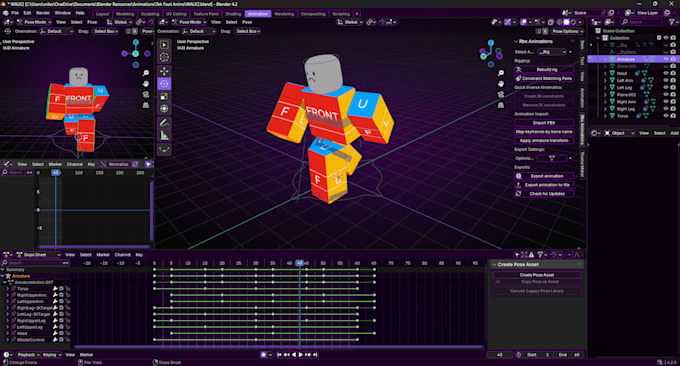Click dope sheet playhead at frame 43
The width and height of the screenshot is (680, 366).
point(299,263)
